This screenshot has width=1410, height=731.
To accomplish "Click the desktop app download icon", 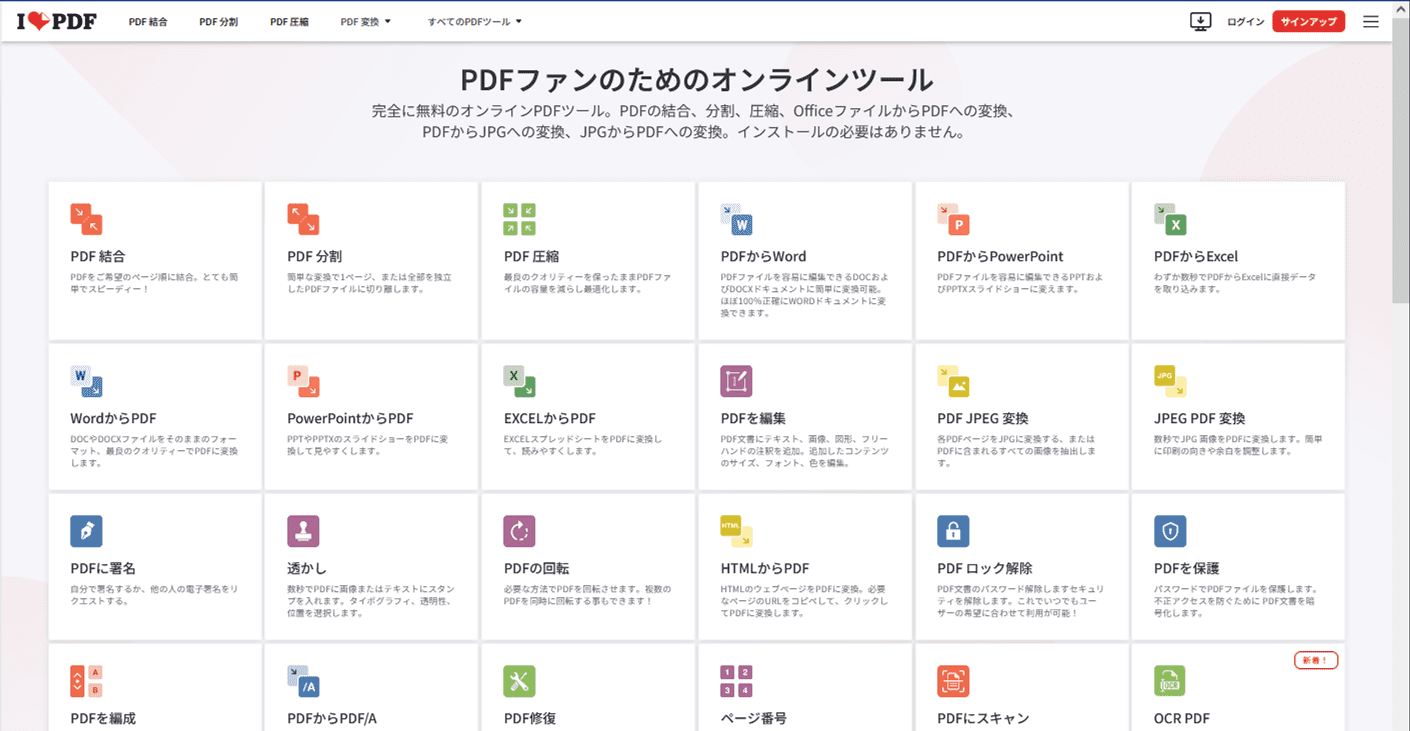I will tap(1201, 22).
